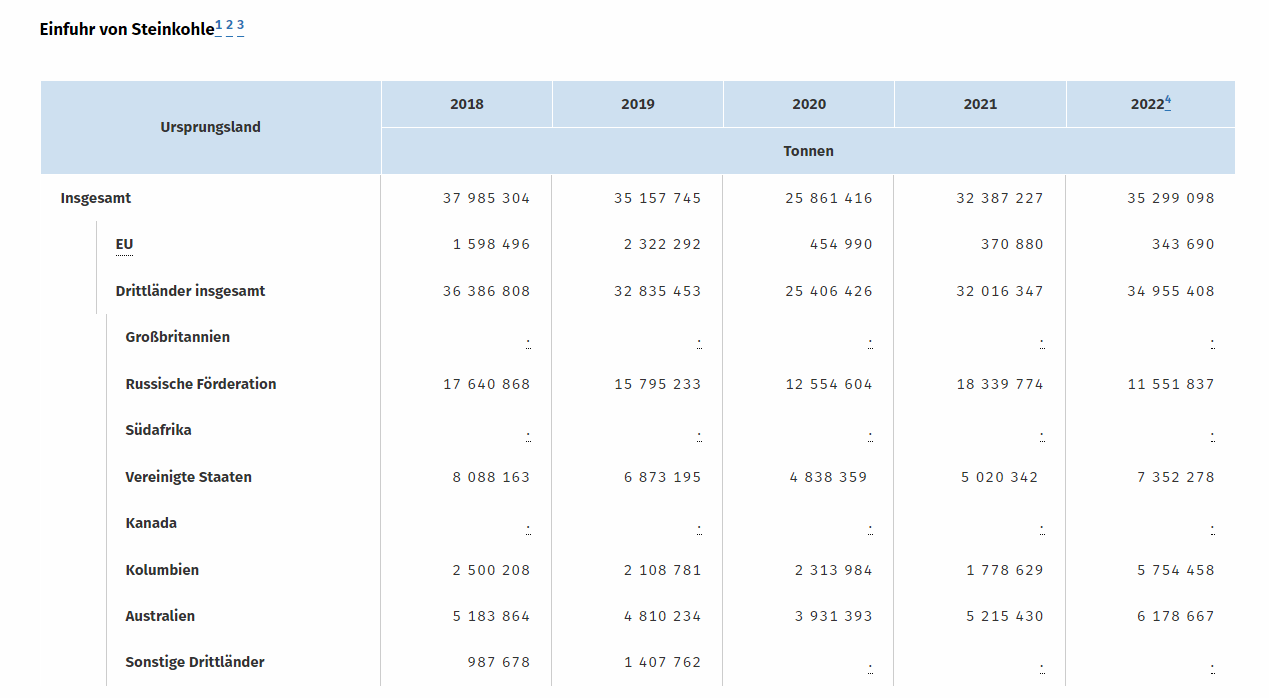This screenshot has width=1269, height=698.
Task: Click the Großbritannien 2018 placeholder dot
Action: click(528, 342)
